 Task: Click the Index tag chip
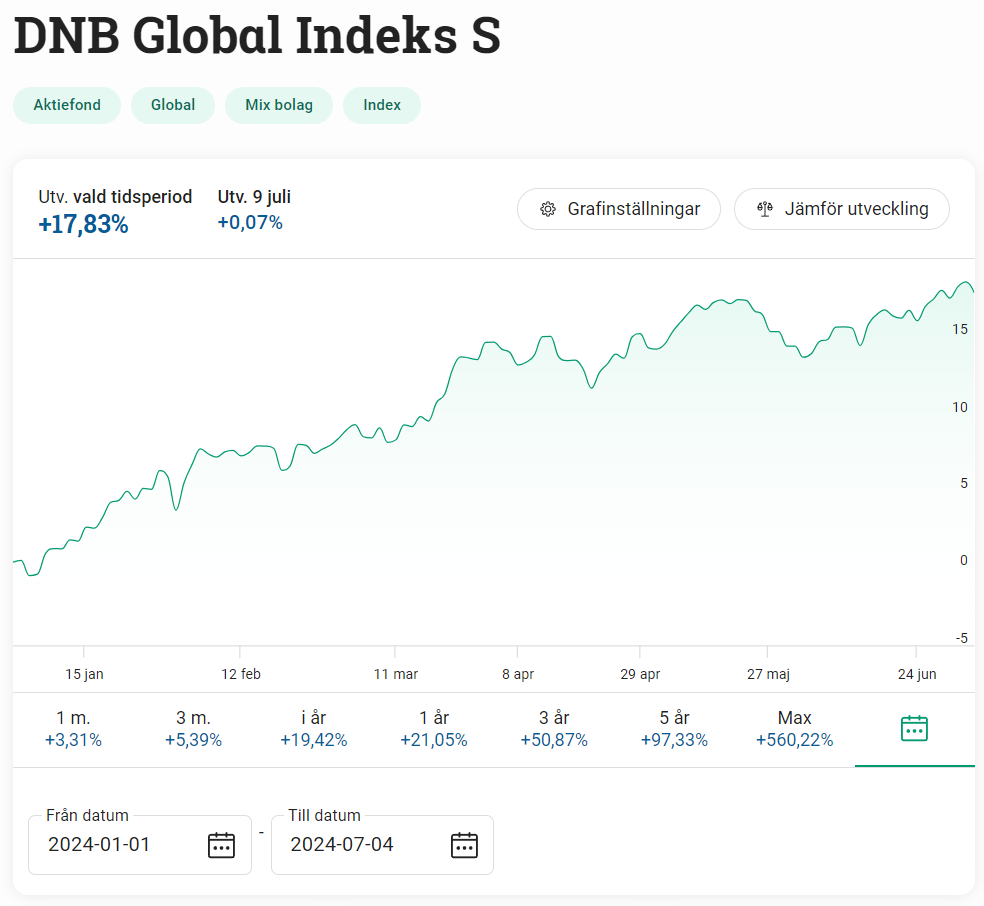tap(382, 105)
